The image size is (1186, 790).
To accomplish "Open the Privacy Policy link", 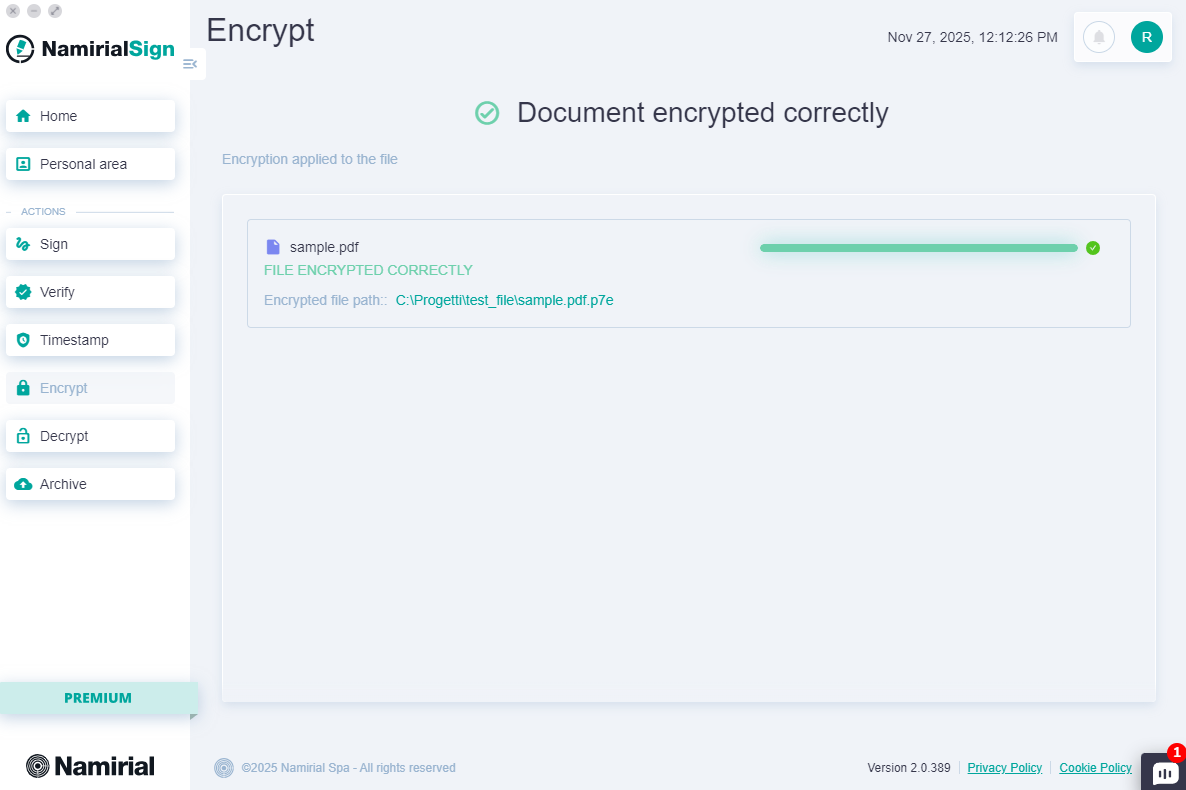I will pyautogui.click(x=1004, y=767).
